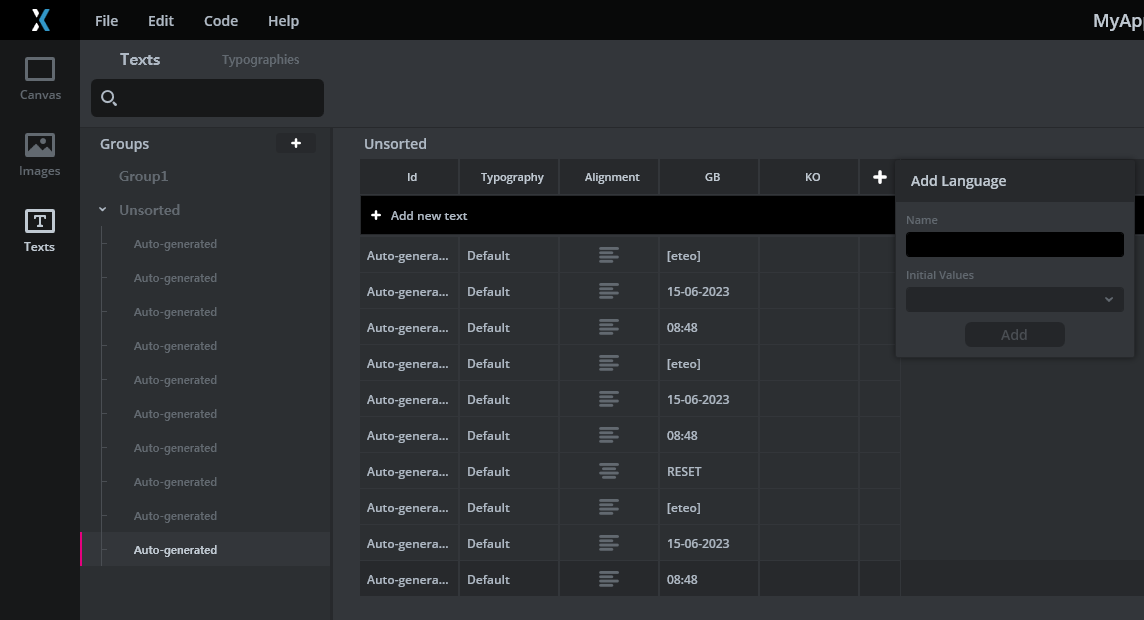The height and width of the screenshot is (620, 1144).
Task: Click the centered alignment icon in RESET row
Action: point(608,471)
